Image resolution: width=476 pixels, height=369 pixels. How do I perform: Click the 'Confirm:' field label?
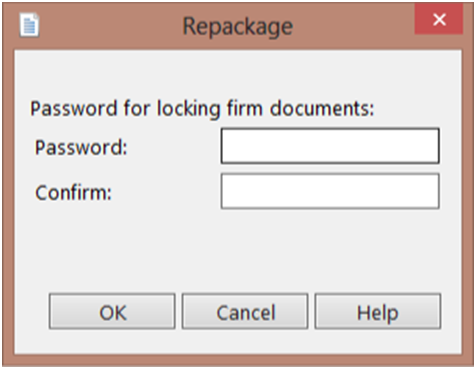click(x=73, y=193)
